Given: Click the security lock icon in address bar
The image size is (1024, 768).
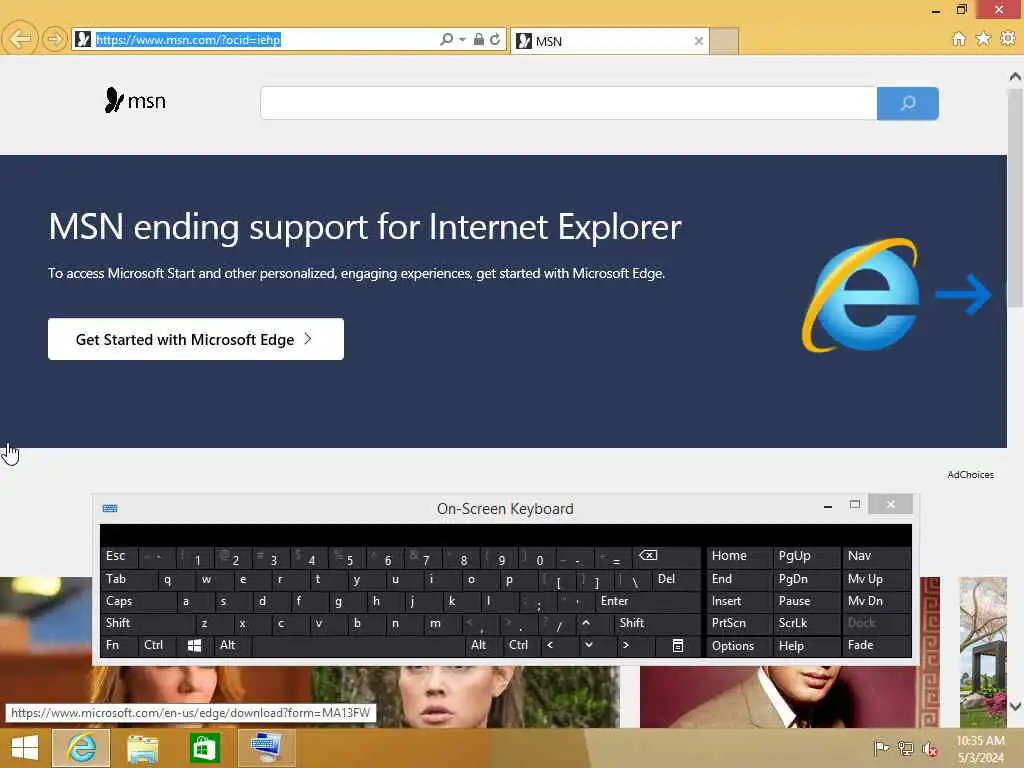Looking at the screenshot, I should 479,39.
